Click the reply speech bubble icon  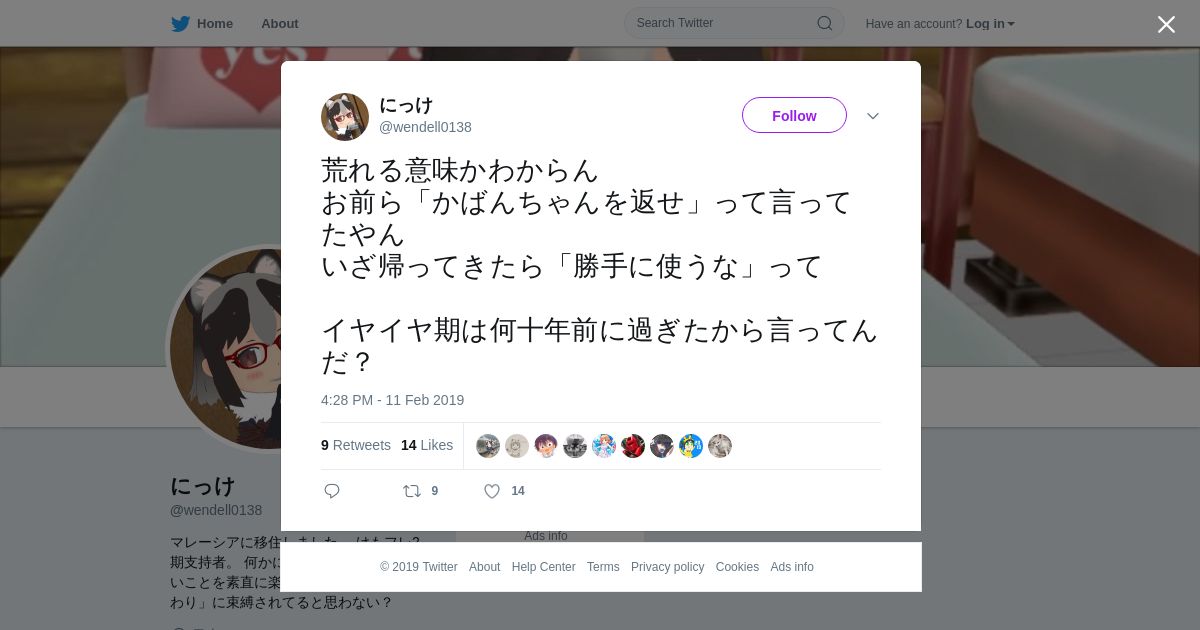pos(332,491)
